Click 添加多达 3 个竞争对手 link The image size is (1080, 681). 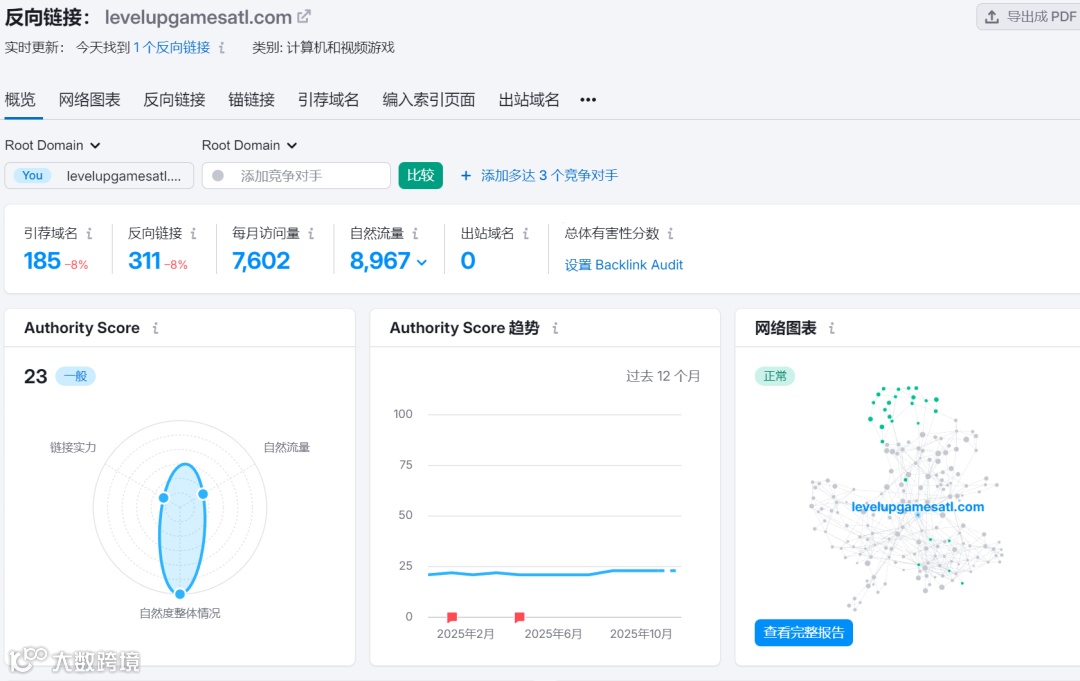[550, 176]
